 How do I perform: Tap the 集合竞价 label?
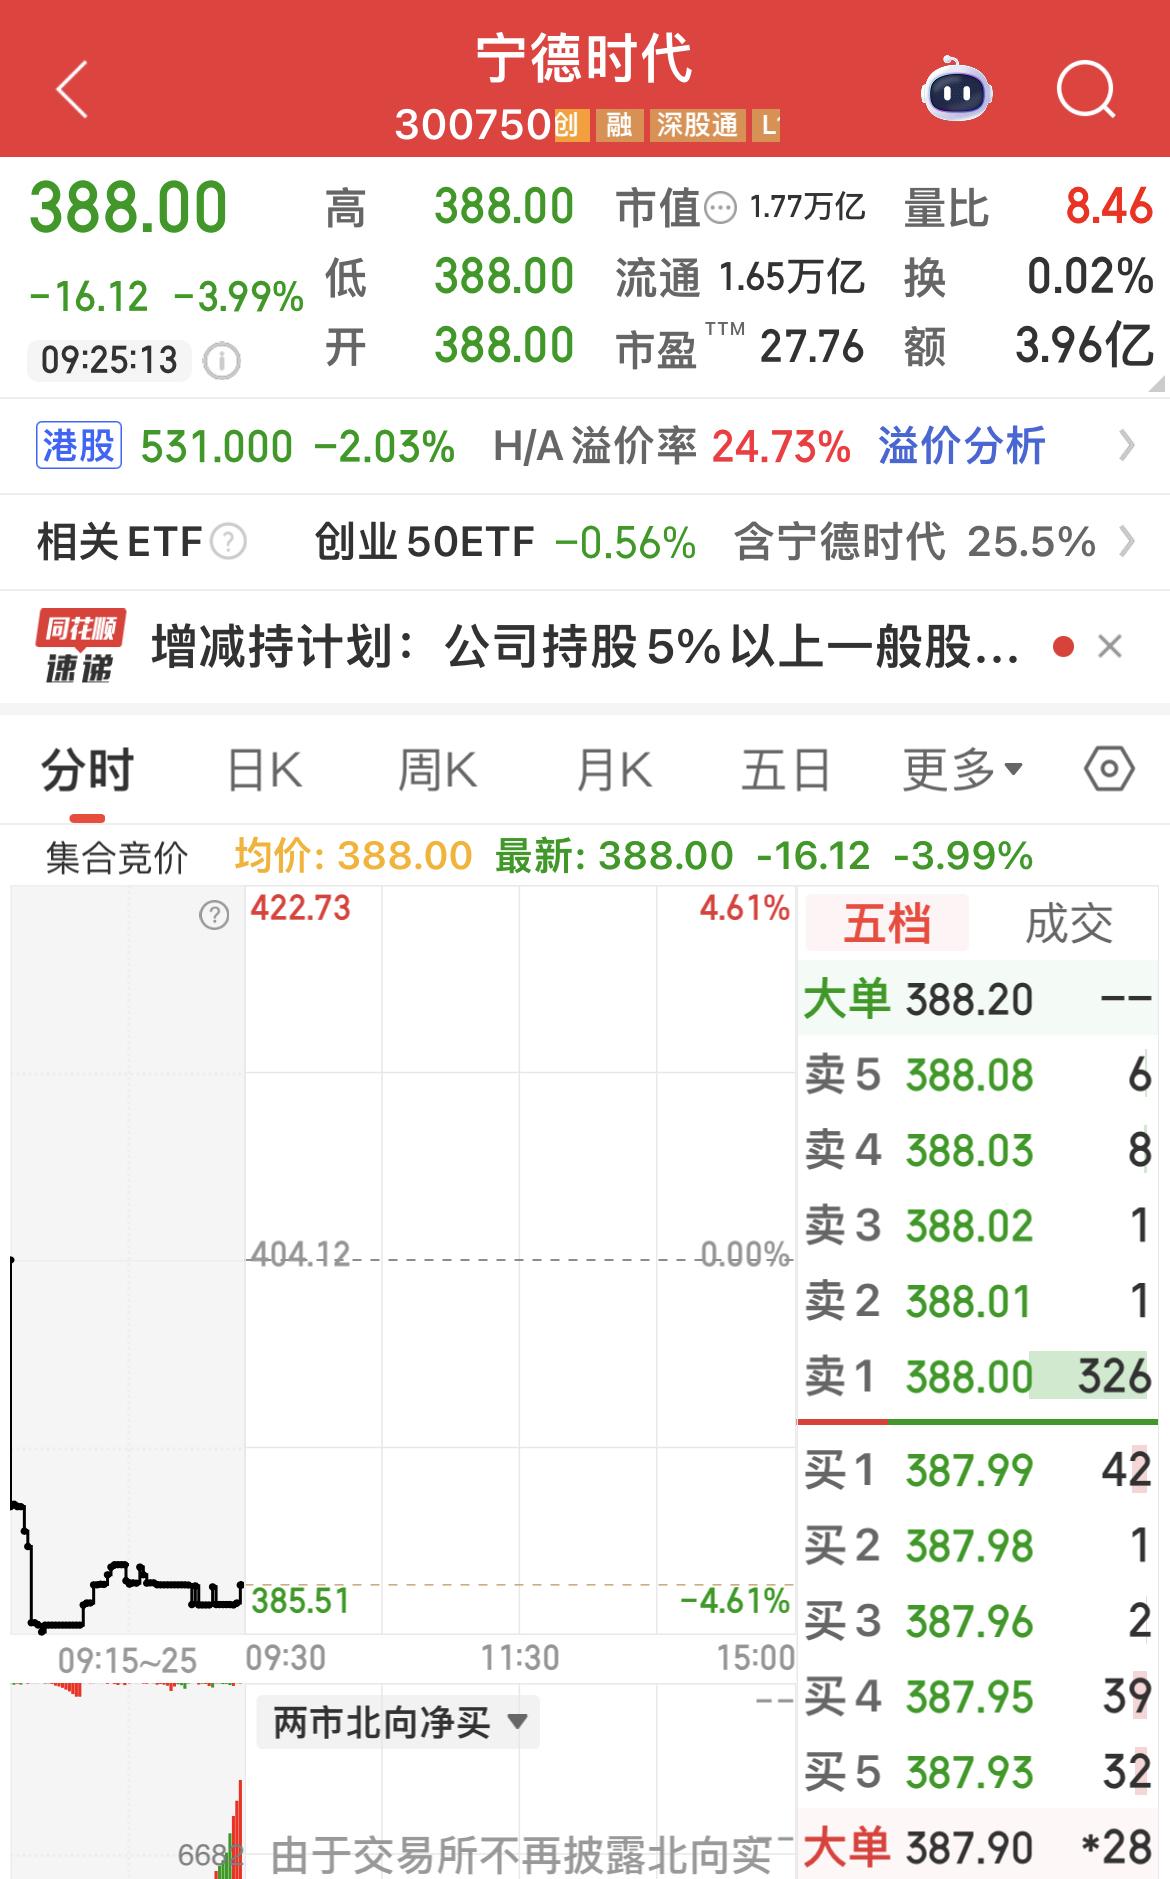click(117, 857)
